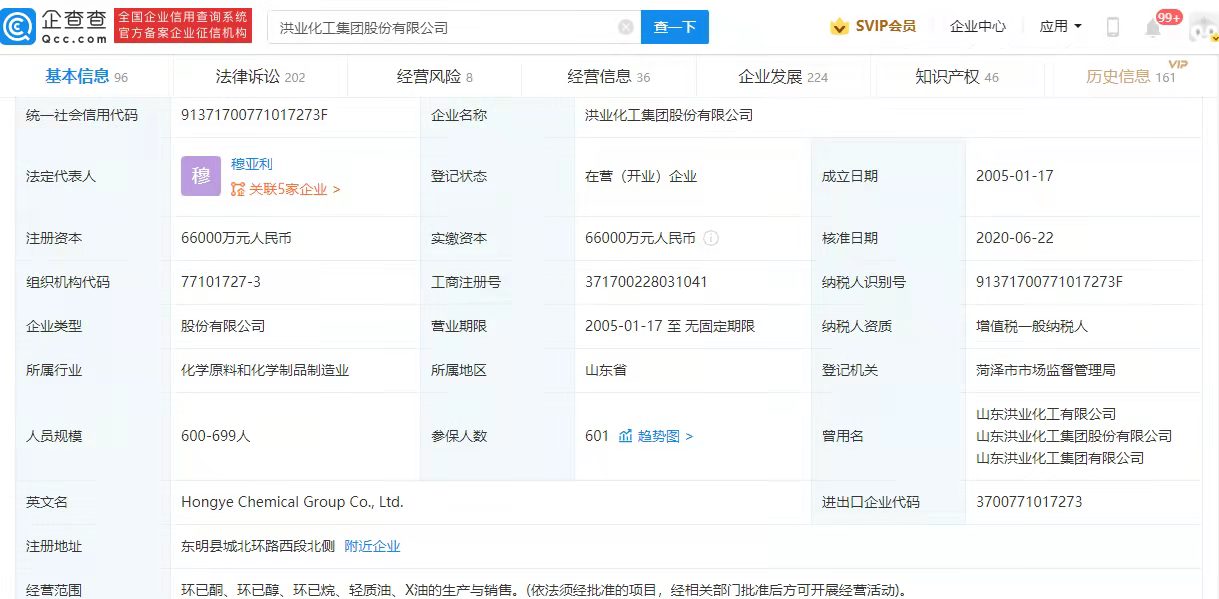Viewport: 1219px width, 599px height.
Task: Click the Qcc.com logo
Action: (x=55, y=26)
